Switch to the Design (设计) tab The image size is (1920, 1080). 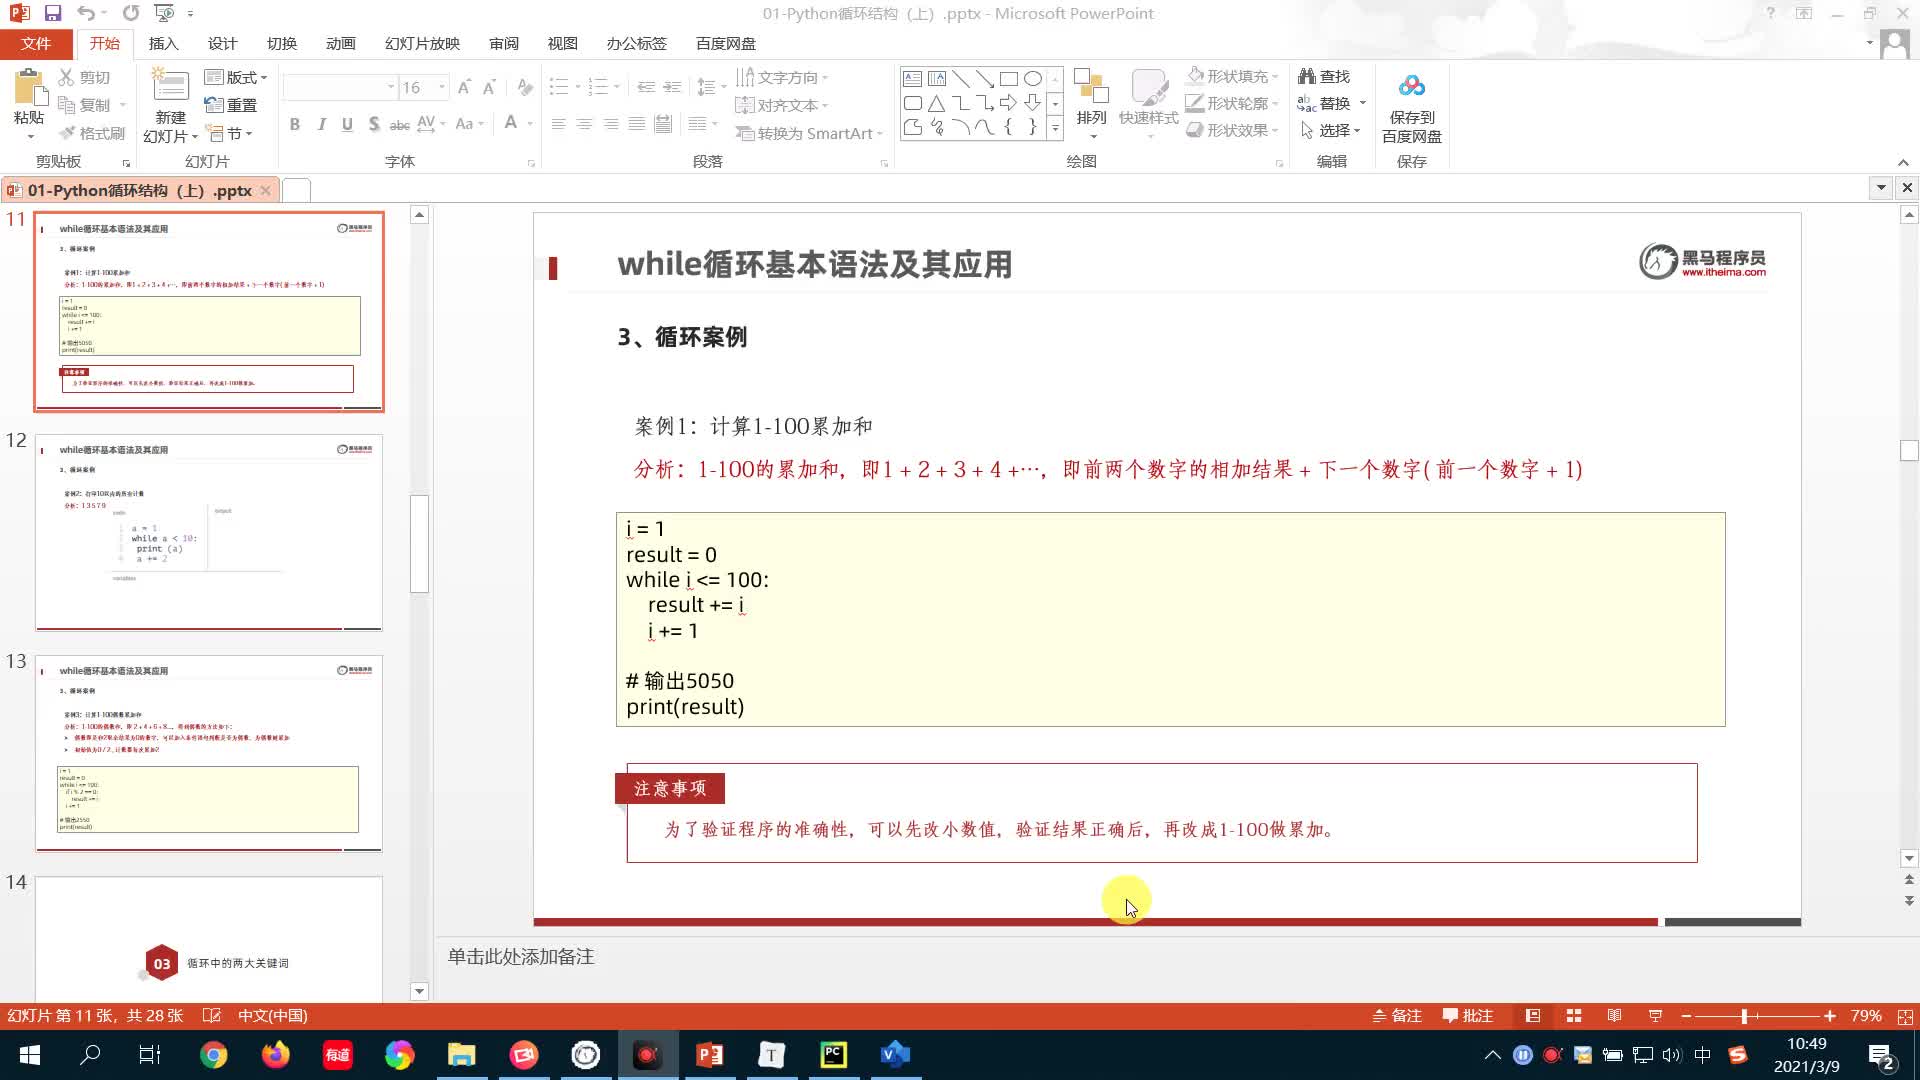(x=222, y=44)
